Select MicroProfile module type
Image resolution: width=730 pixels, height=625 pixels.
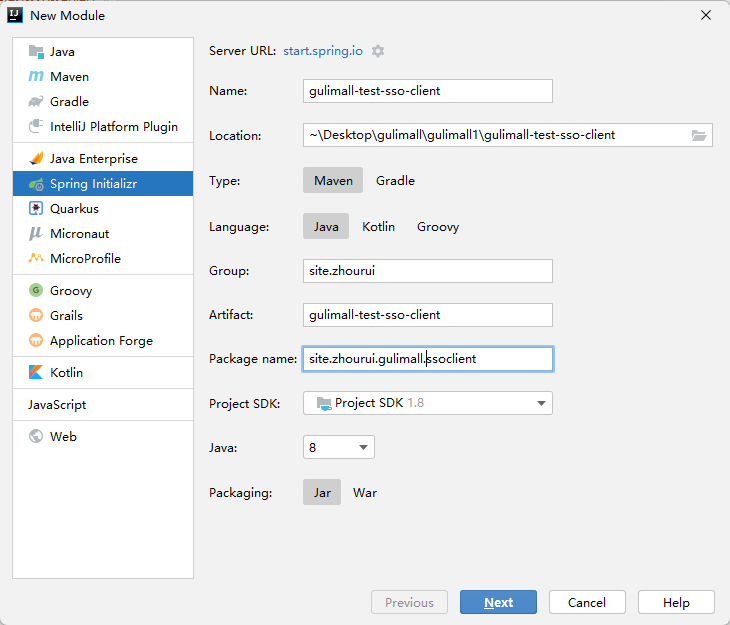click(x=103, y=258)
